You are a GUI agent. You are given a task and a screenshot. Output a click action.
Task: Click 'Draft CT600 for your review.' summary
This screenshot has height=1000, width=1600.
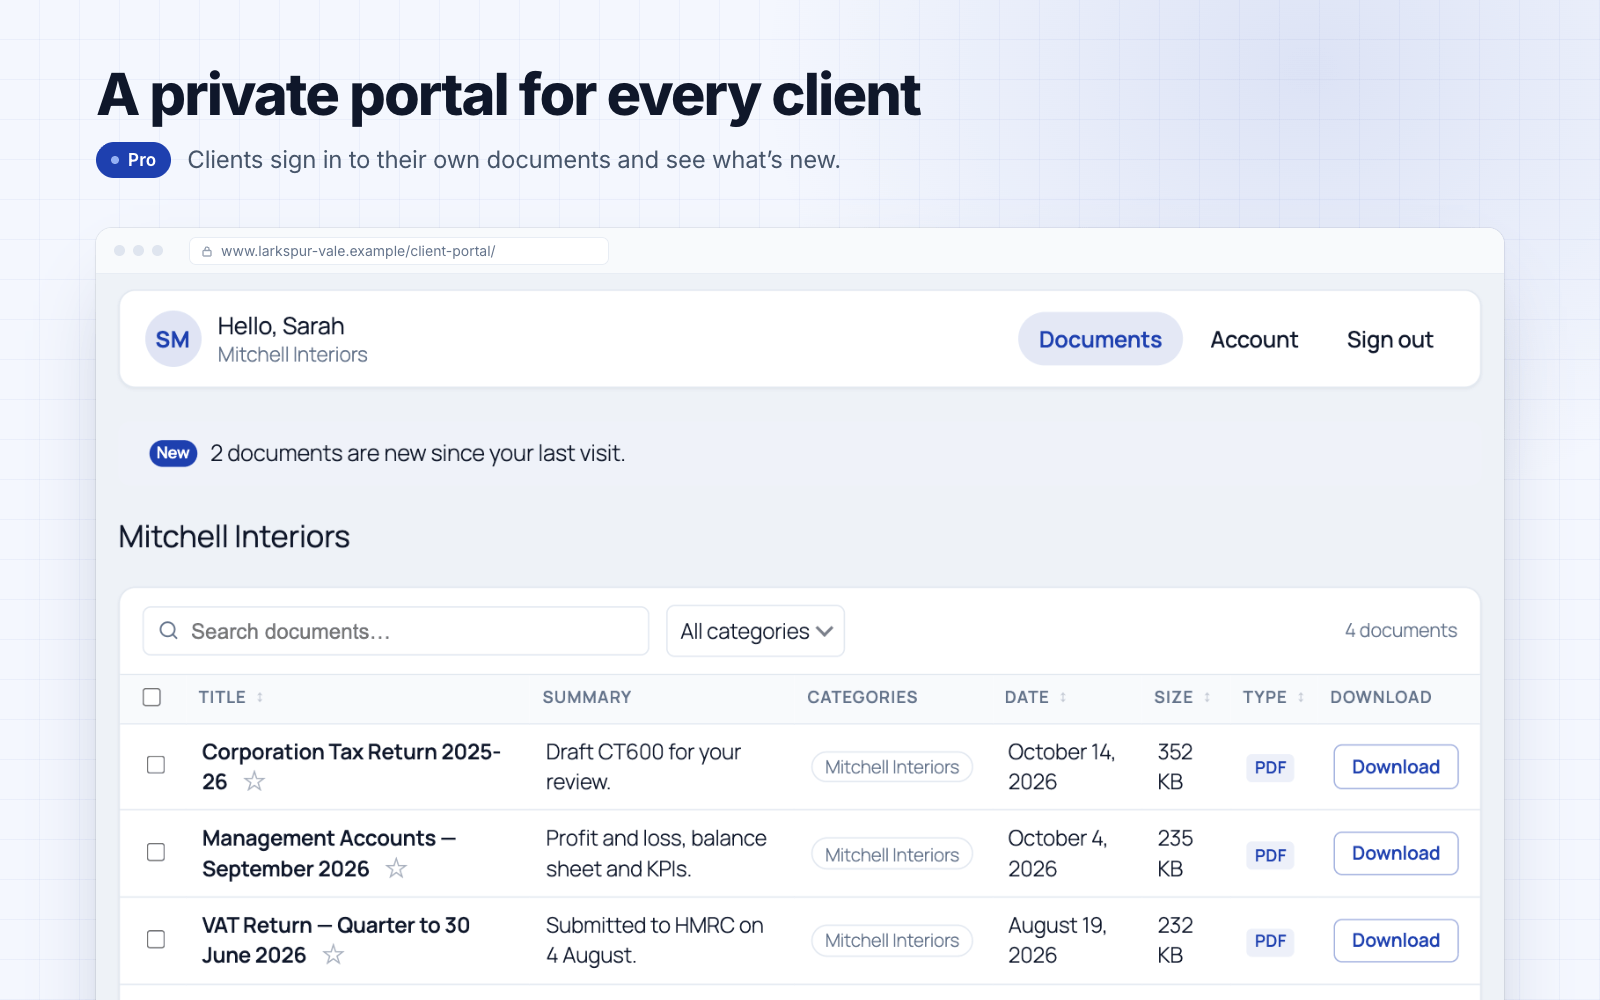pyautogui.click(x=643, y=767)
